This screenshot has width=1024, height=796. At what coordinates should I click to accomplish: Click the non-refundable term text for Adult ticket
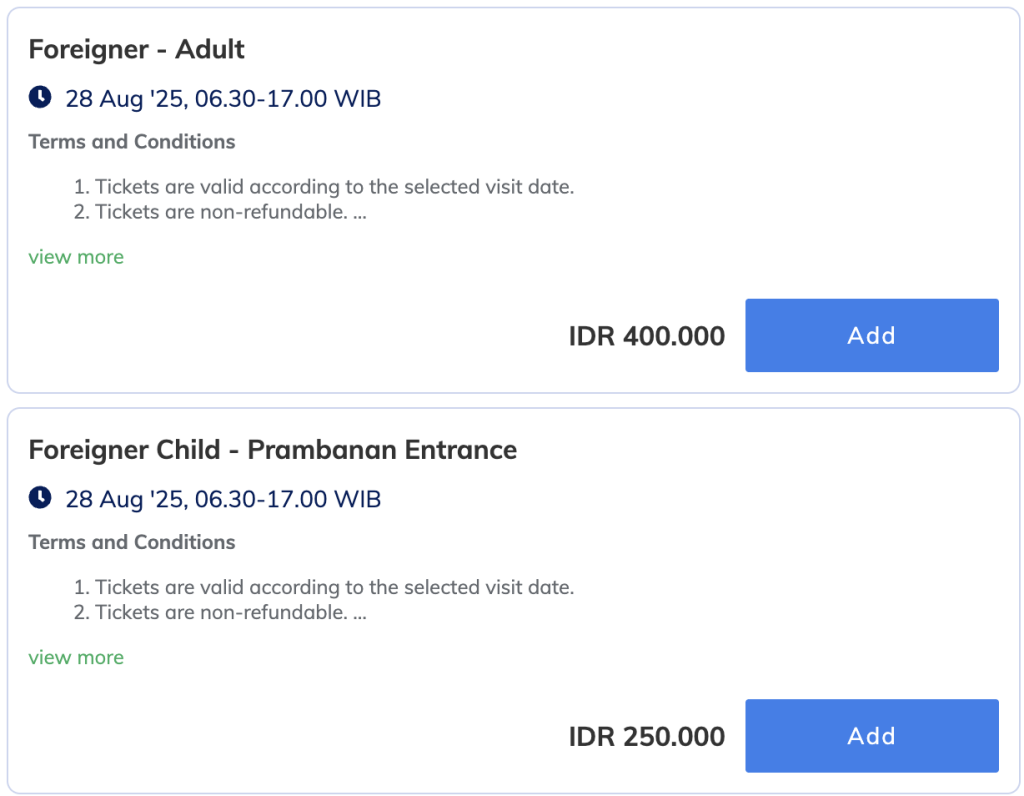[x=220, y=212]
